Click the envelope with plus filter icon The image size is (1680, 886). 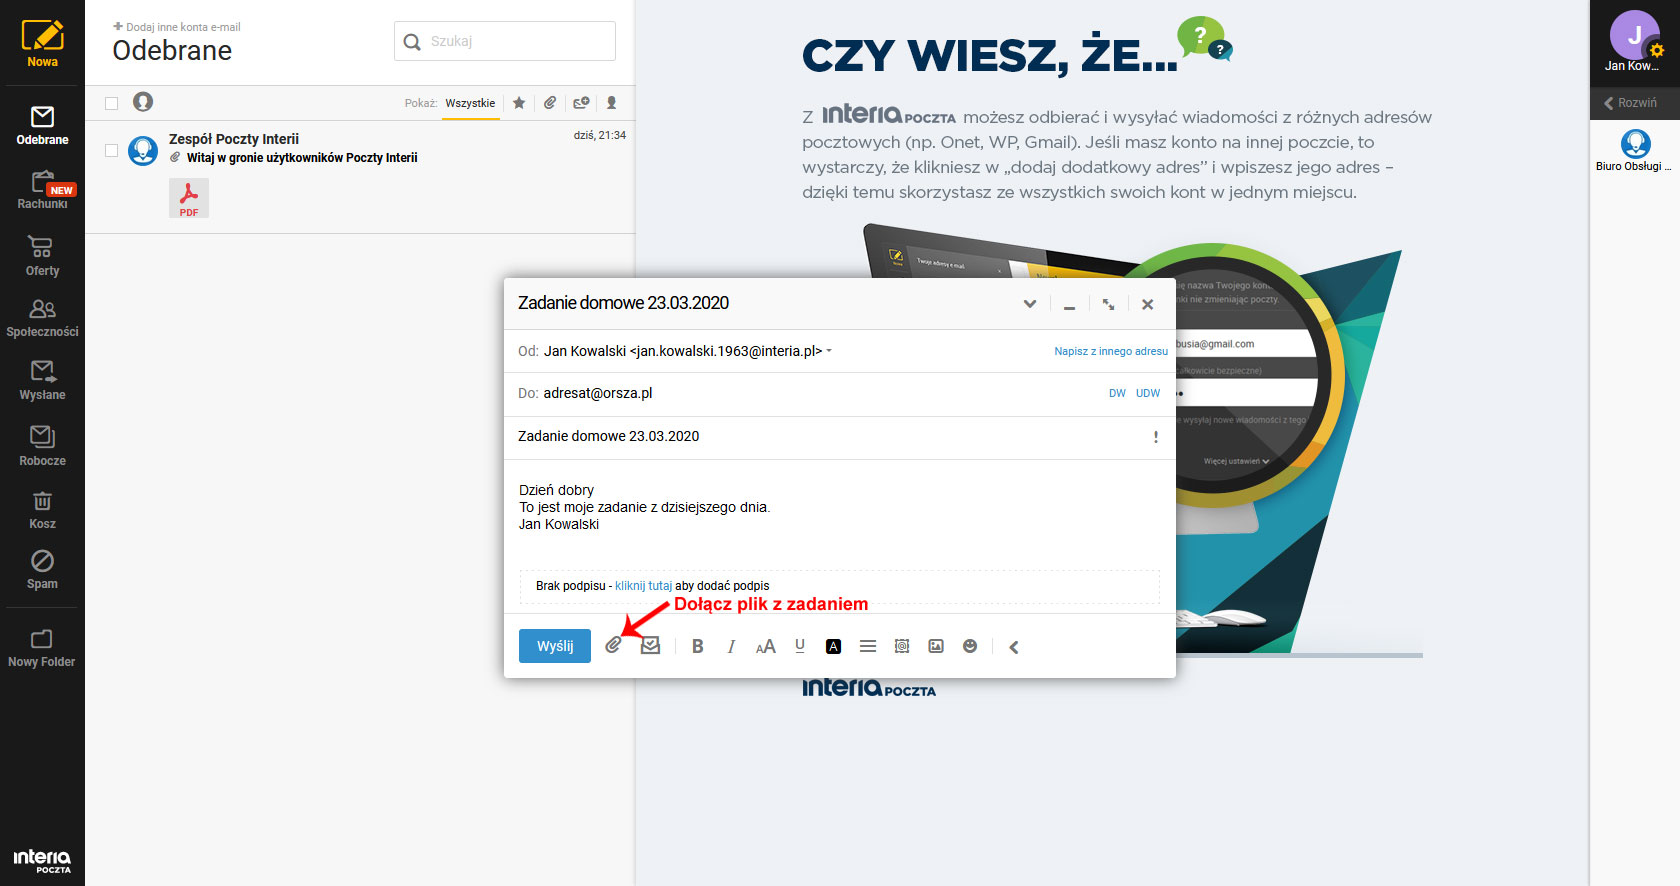581,103
